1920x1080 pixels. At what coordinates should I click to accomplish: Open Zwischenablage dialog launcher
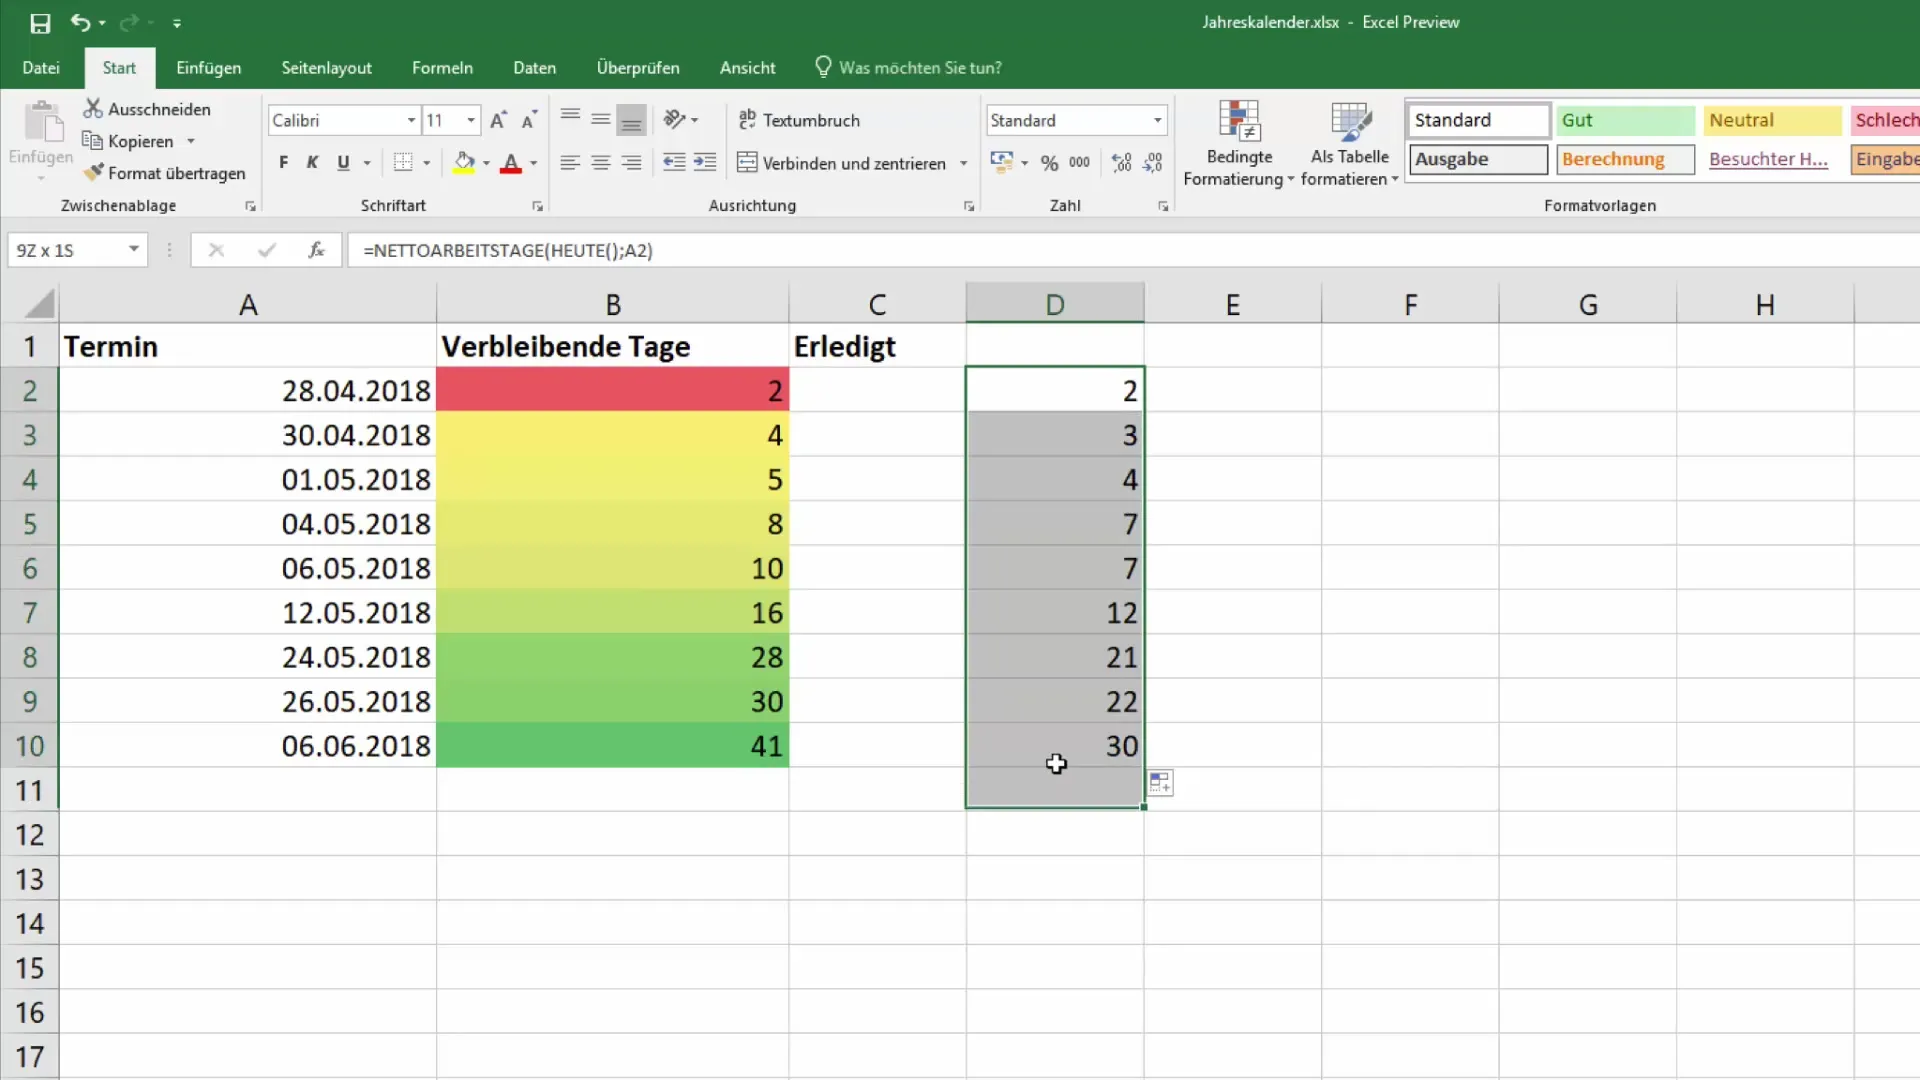[250, 206]
